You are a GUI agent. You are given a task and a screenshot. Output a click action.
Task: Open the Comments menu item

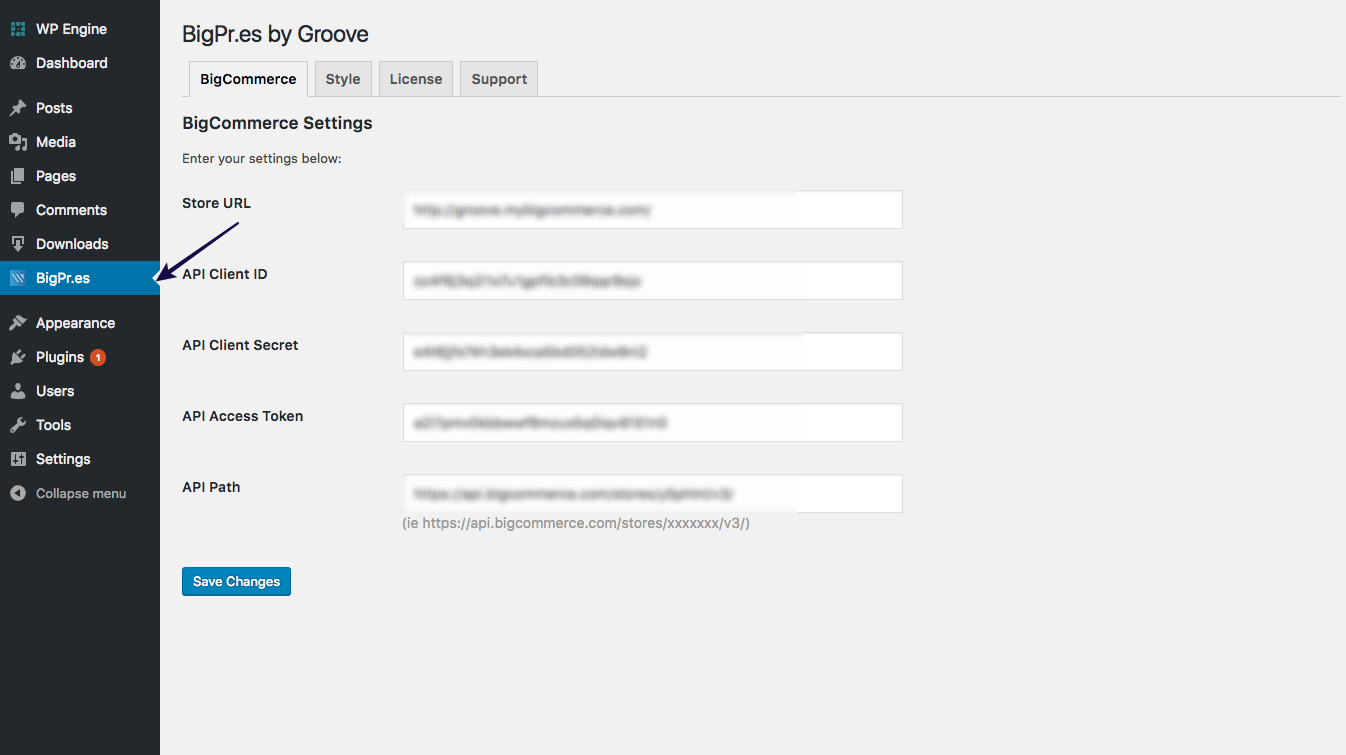pyautogui.click(x=80, y=210)
